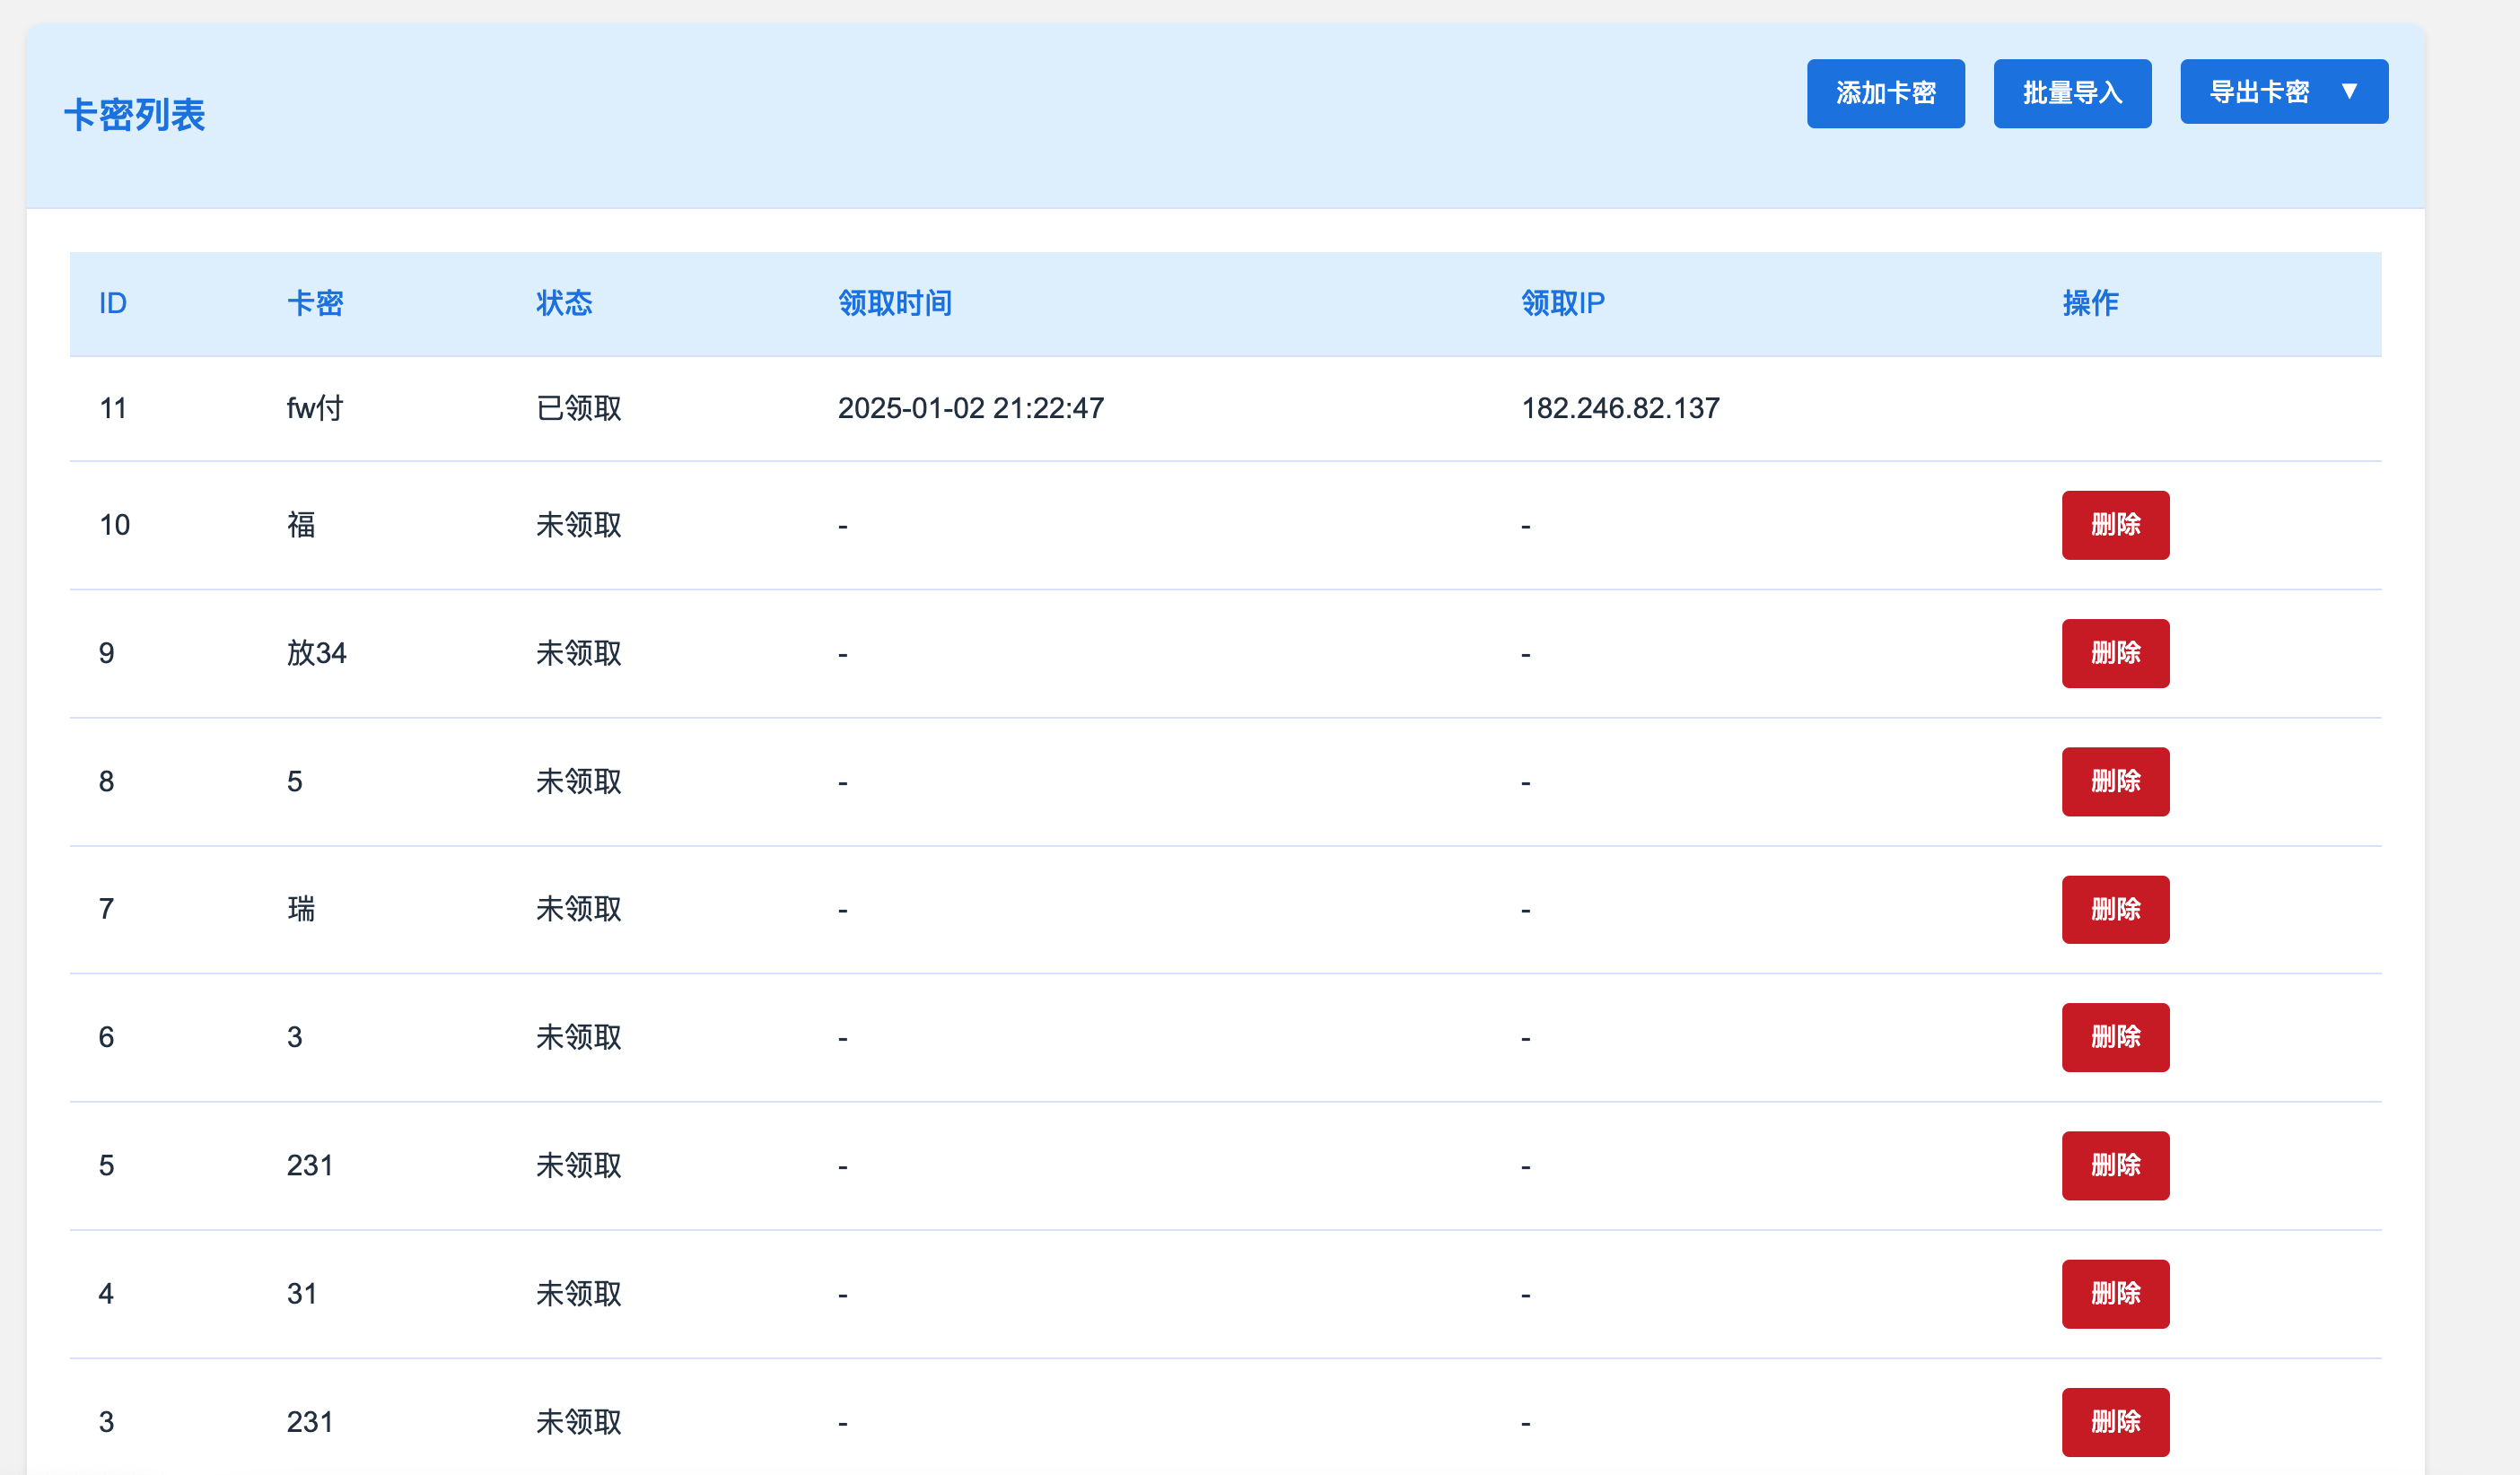2520x1475 pixels.
Task: Remove card key ID 8
Action: [x=2115, y=781]
